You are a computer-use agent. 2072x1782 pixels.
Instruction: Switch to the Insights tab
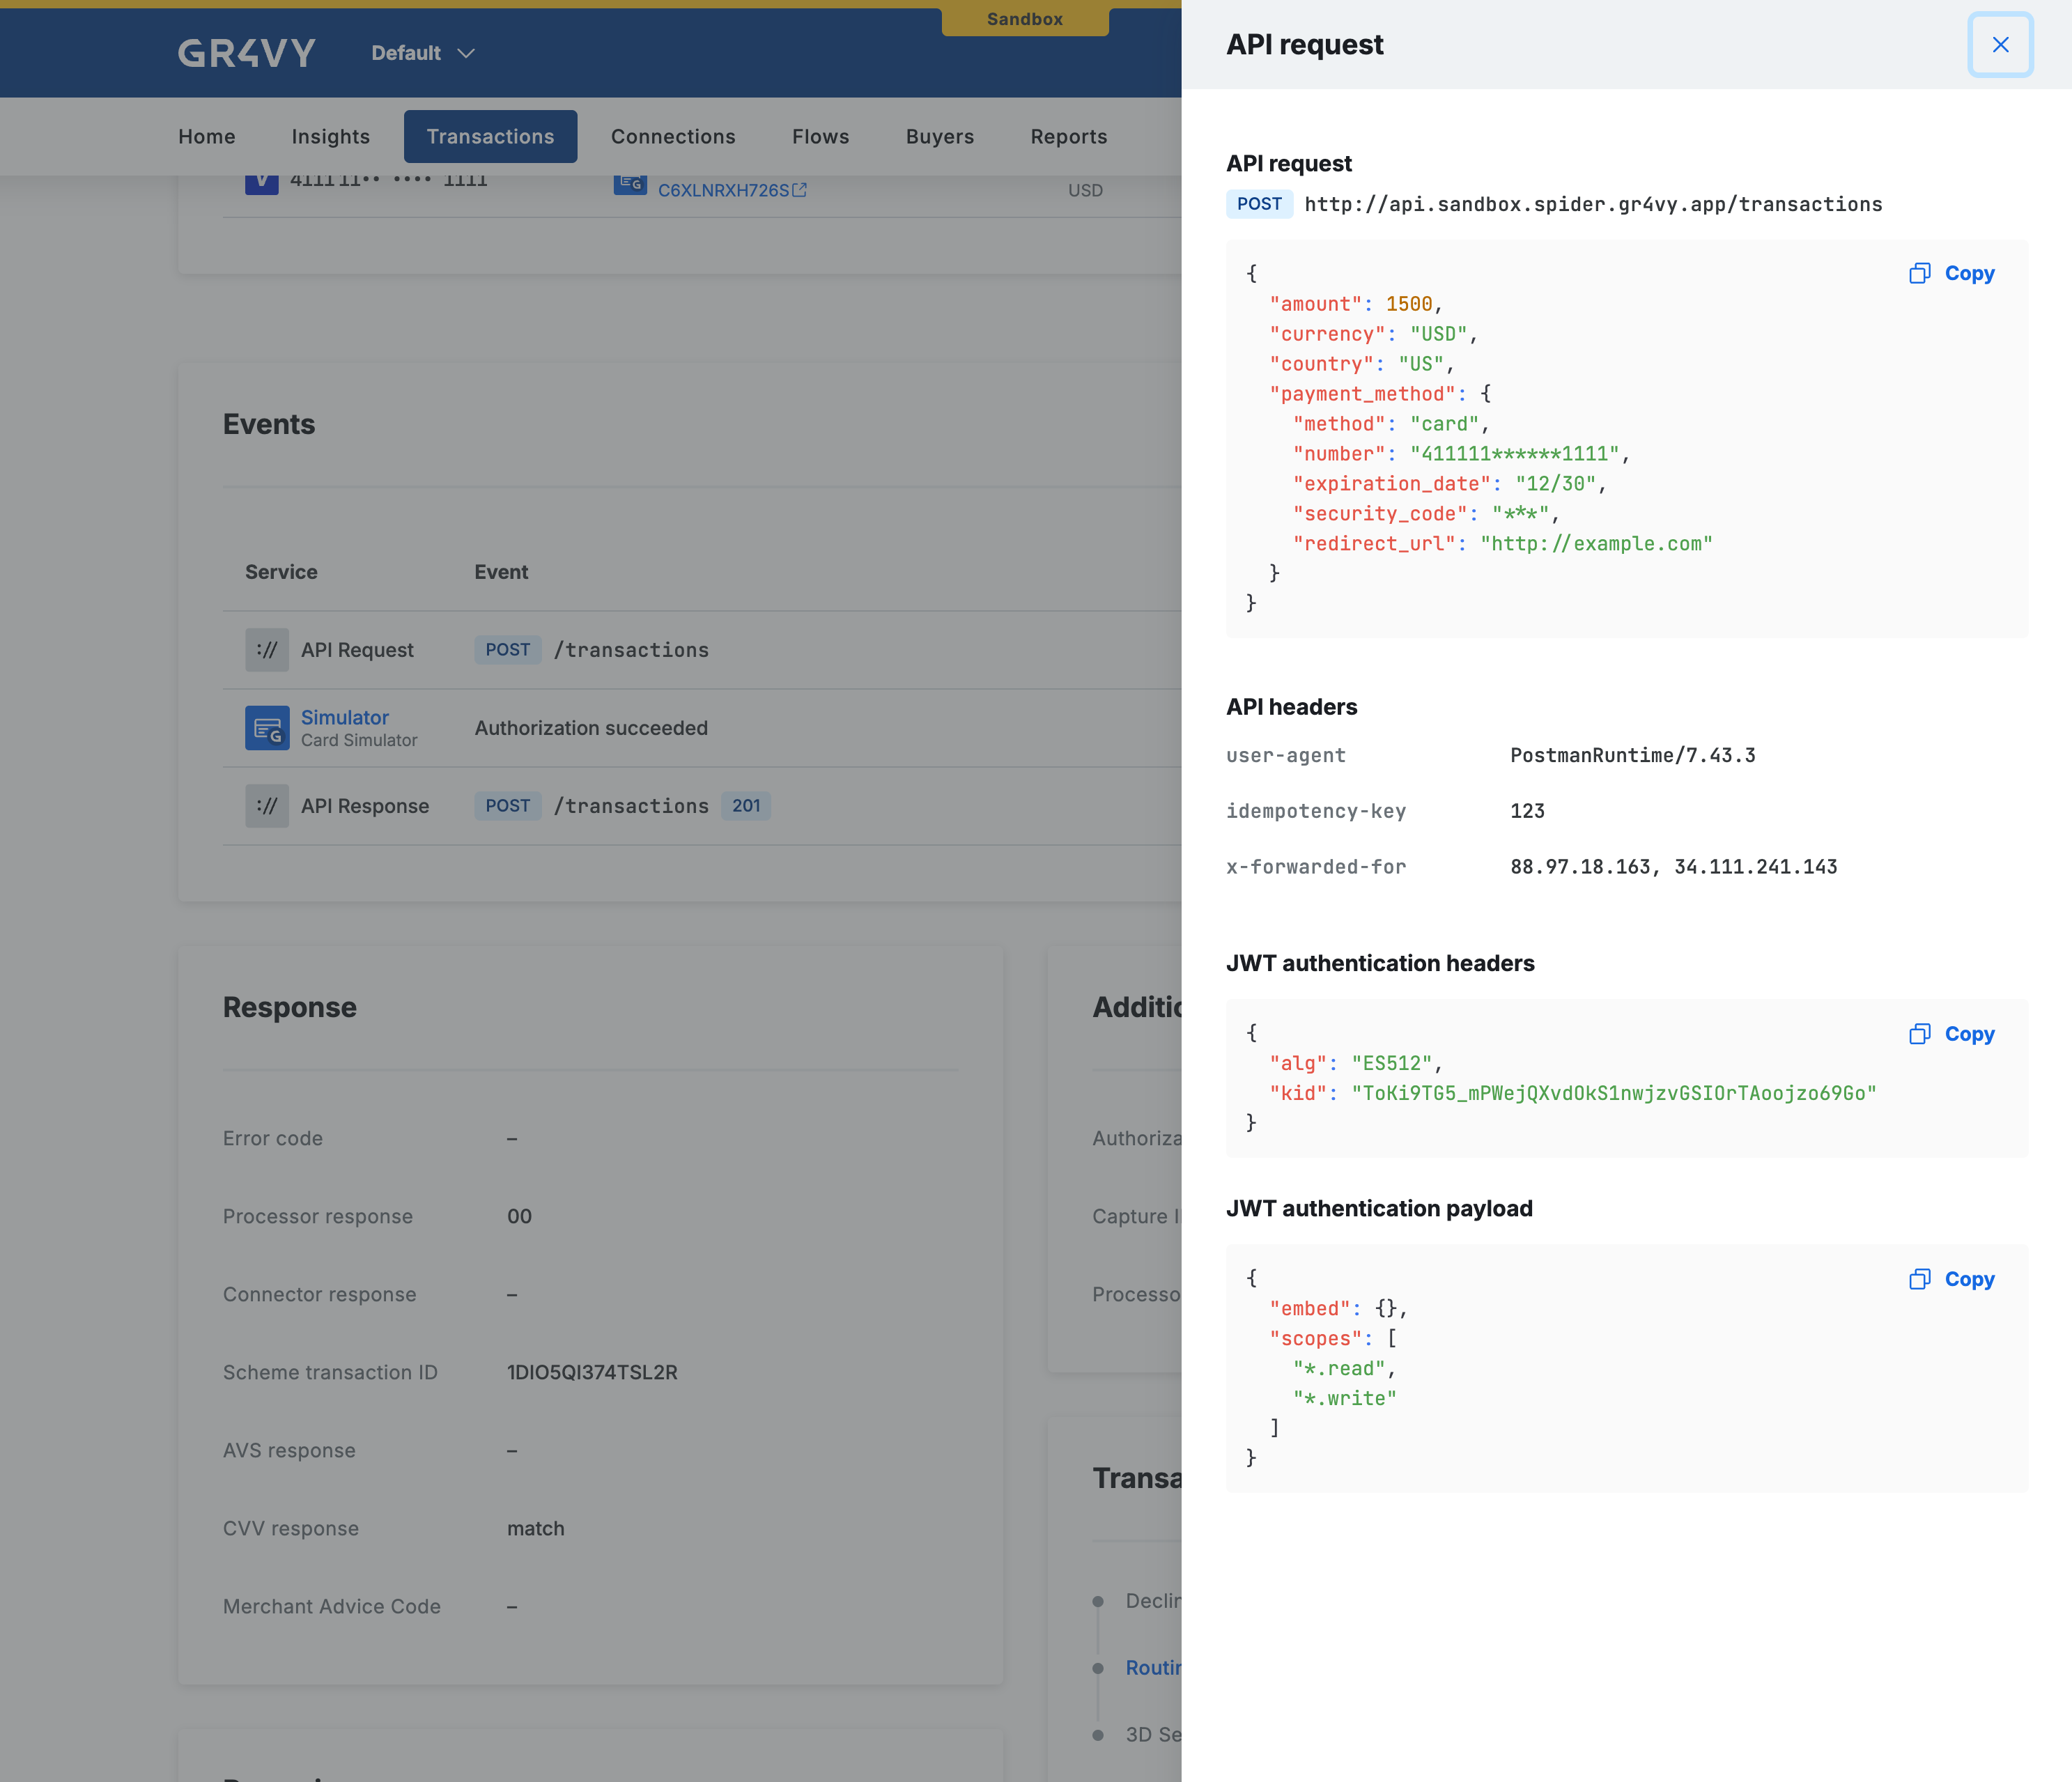[x=330, y=136]
